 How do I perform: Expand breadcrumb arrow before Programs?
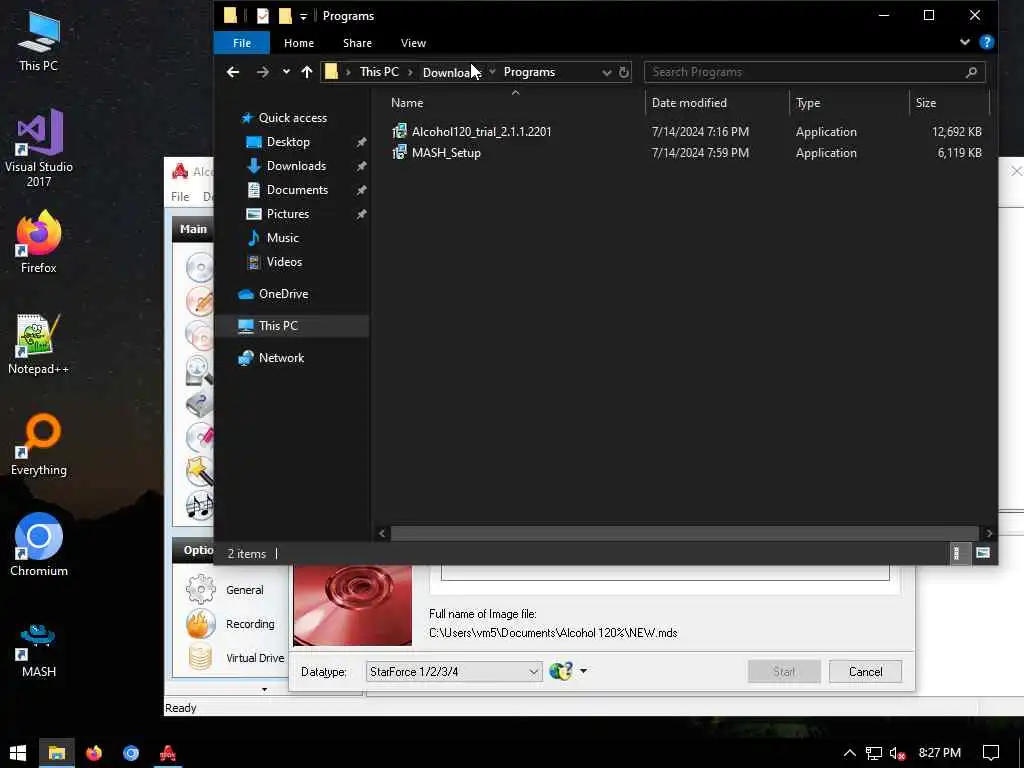click(492, 72)
